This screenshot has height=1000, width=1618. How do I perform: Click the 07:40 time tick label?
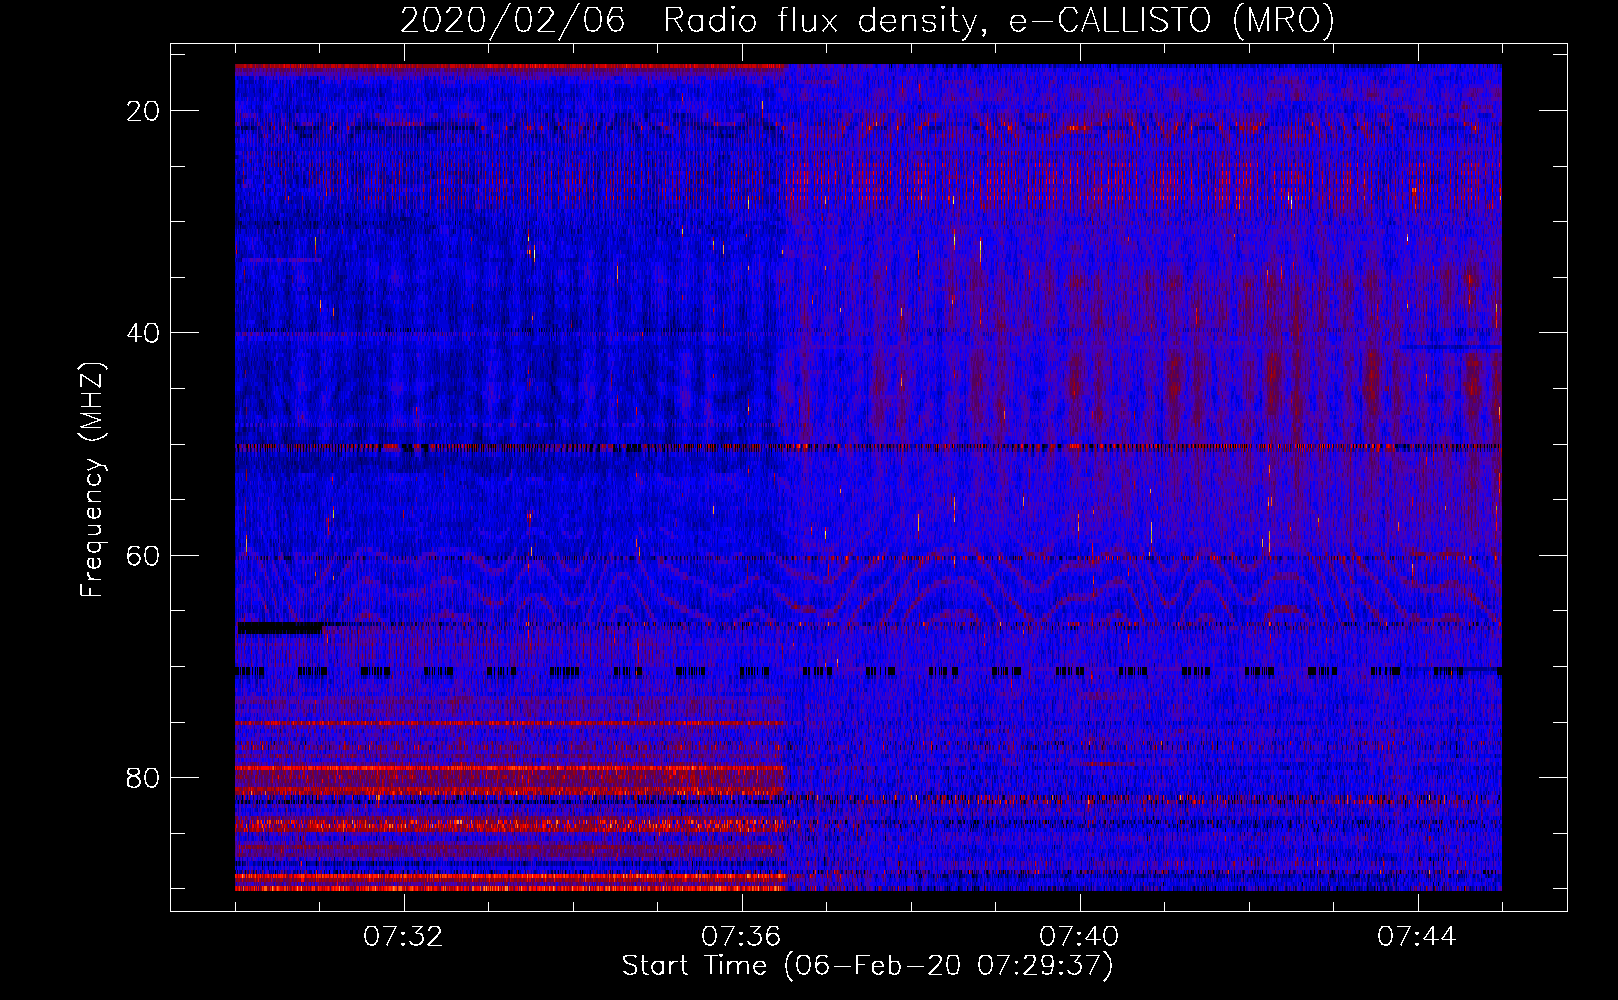[1079, 937]
